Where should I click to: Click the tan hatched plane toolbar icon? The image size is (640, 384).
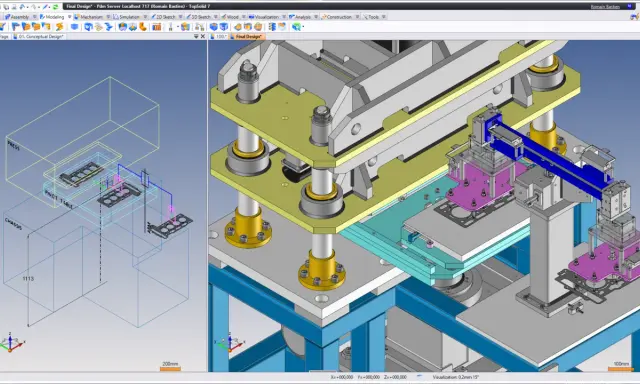click(x=98, y=27)
